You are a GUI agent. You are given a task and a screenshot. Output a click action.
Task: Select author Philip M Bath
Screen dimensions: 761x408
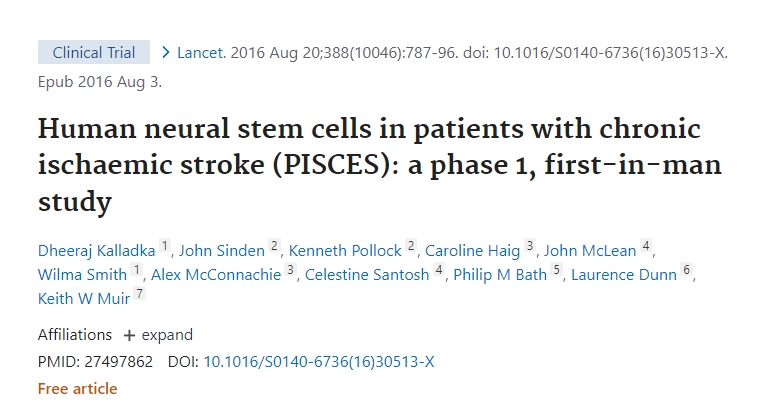tap(500, 274)
